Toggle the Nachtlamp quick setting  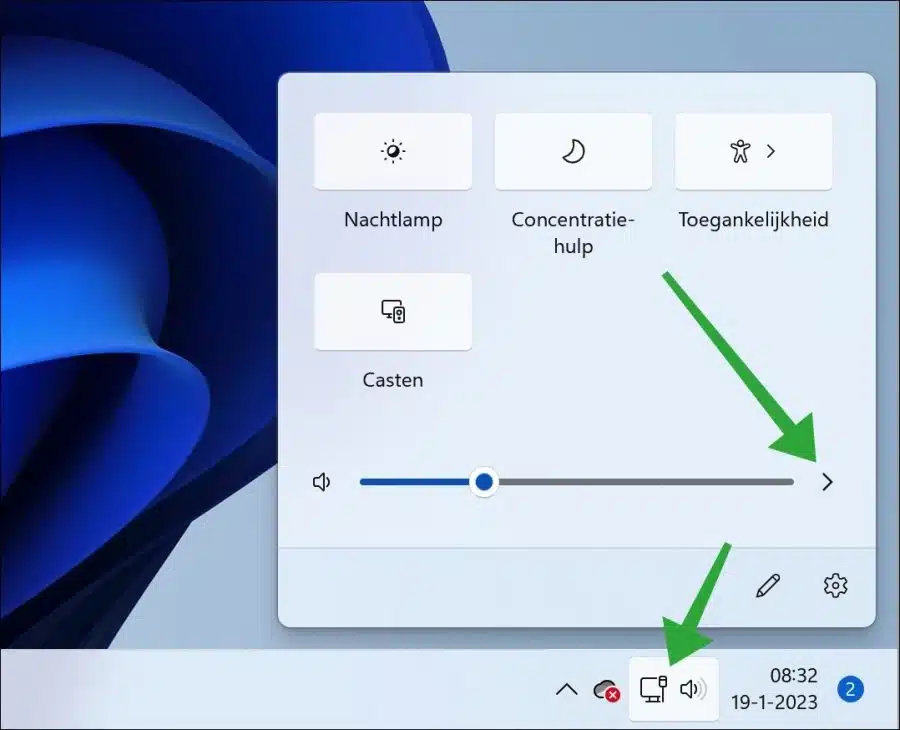pyautogui.click(x=393, y=152)
